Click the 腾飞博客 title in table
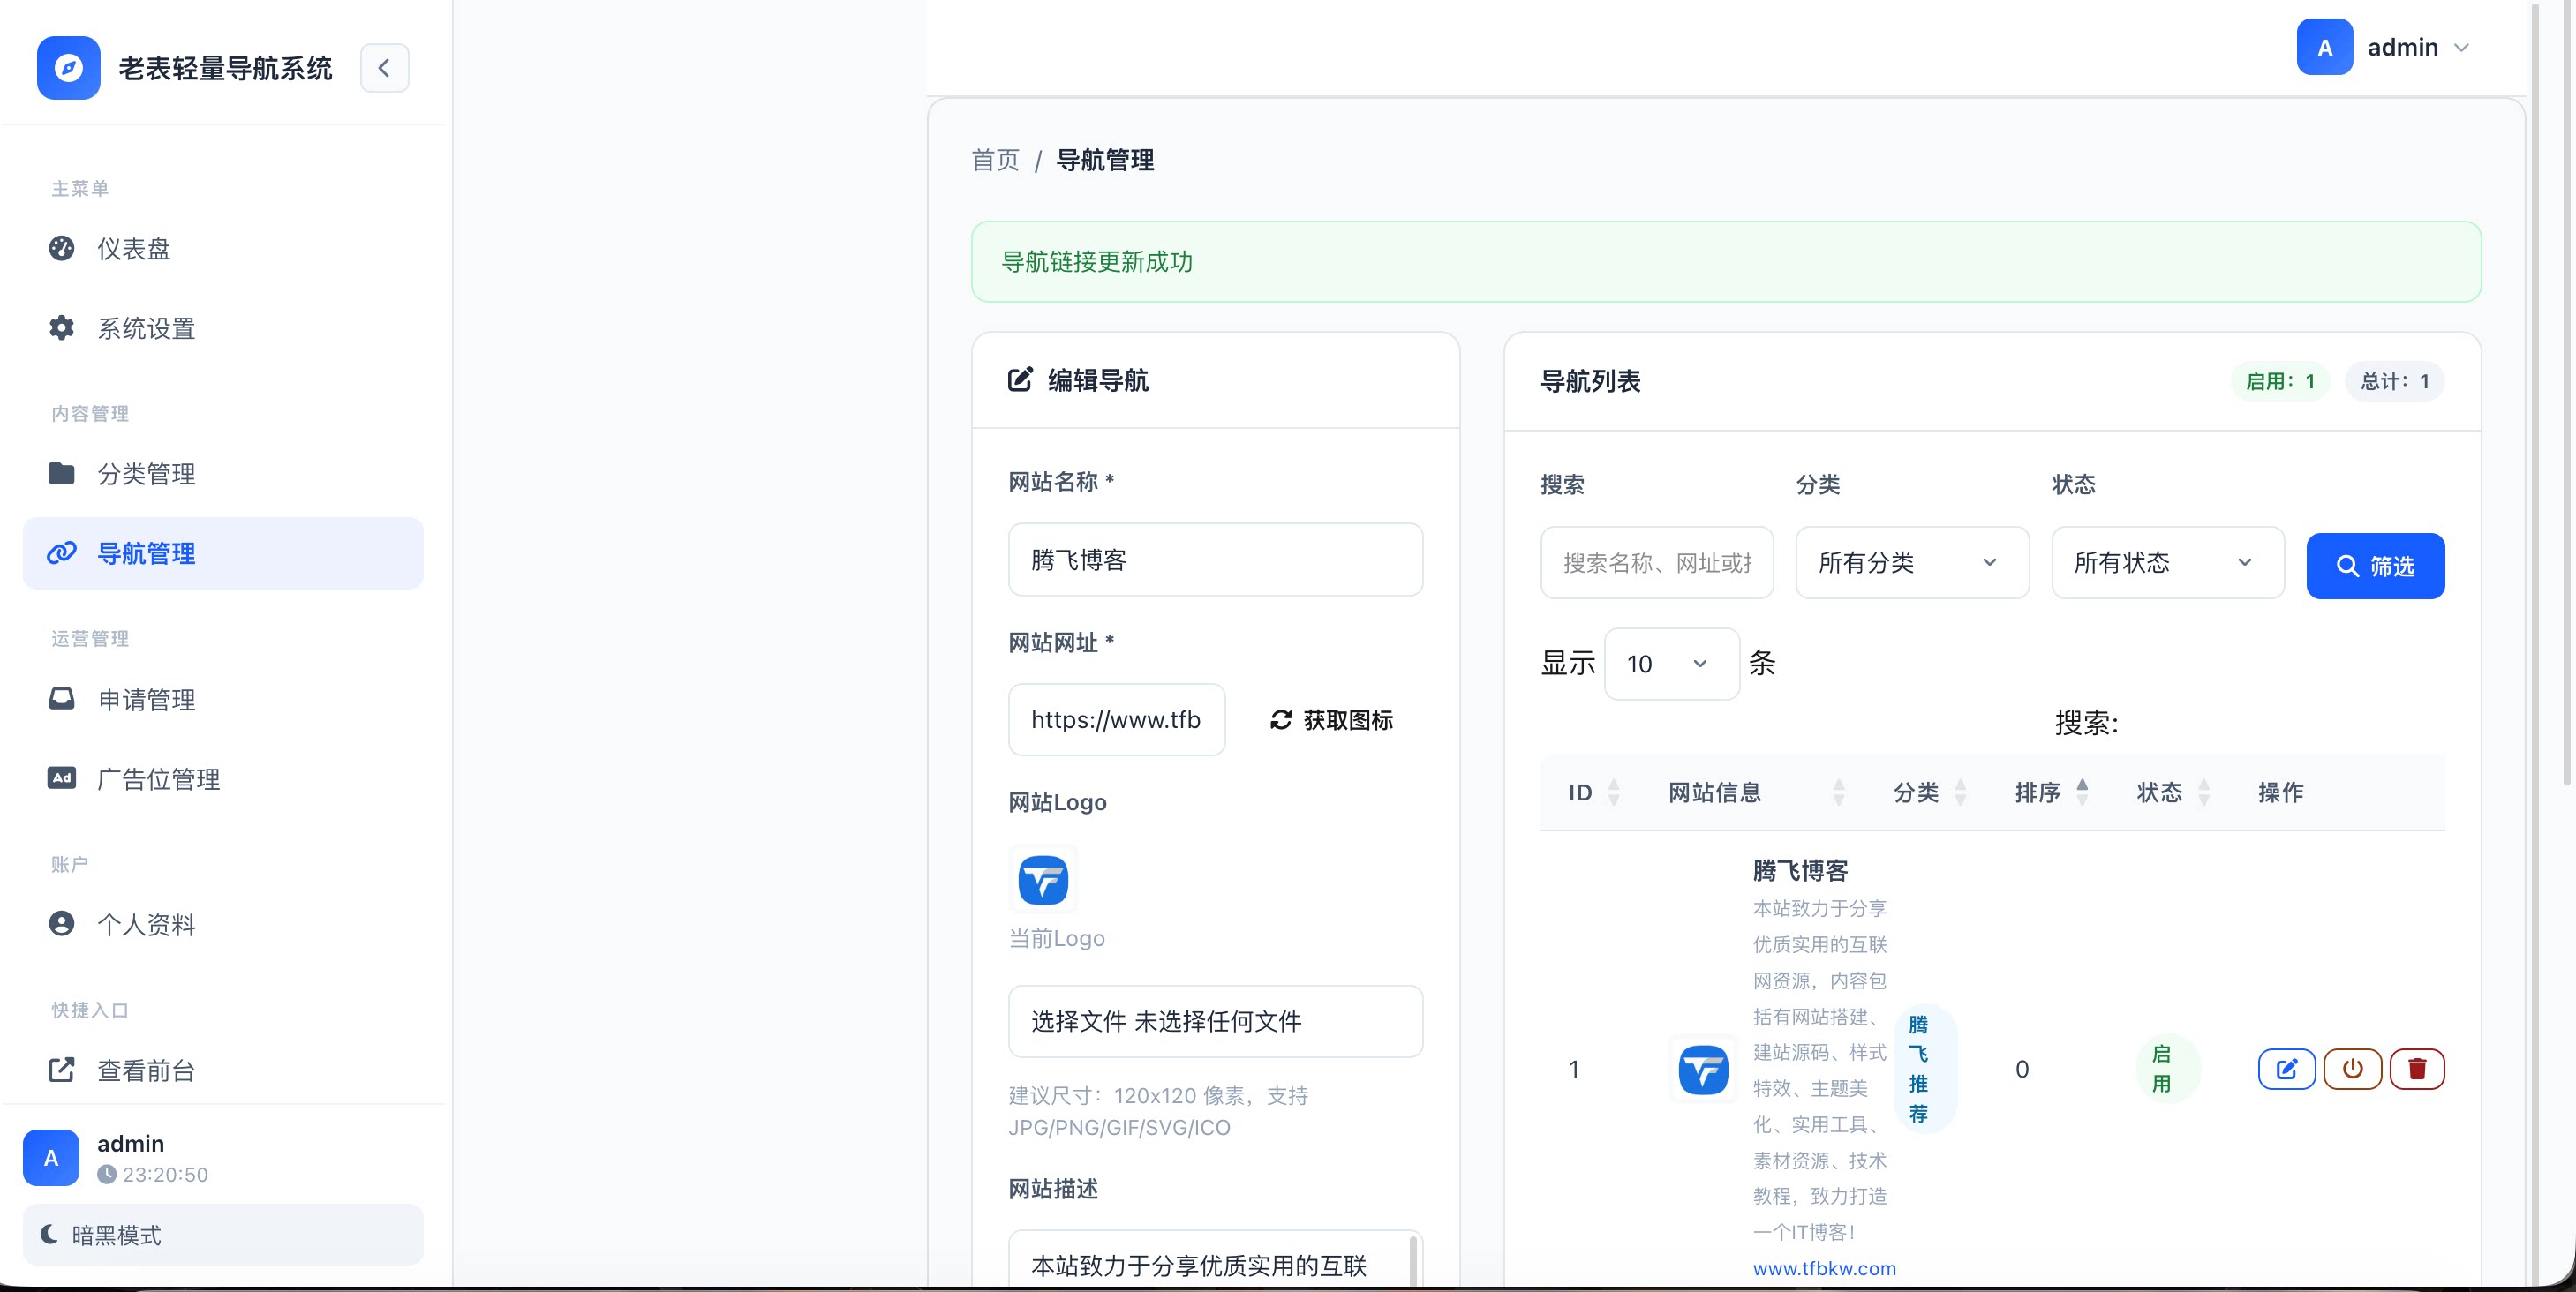This screenshot has width=2576, height=1292. (1800, 871)
